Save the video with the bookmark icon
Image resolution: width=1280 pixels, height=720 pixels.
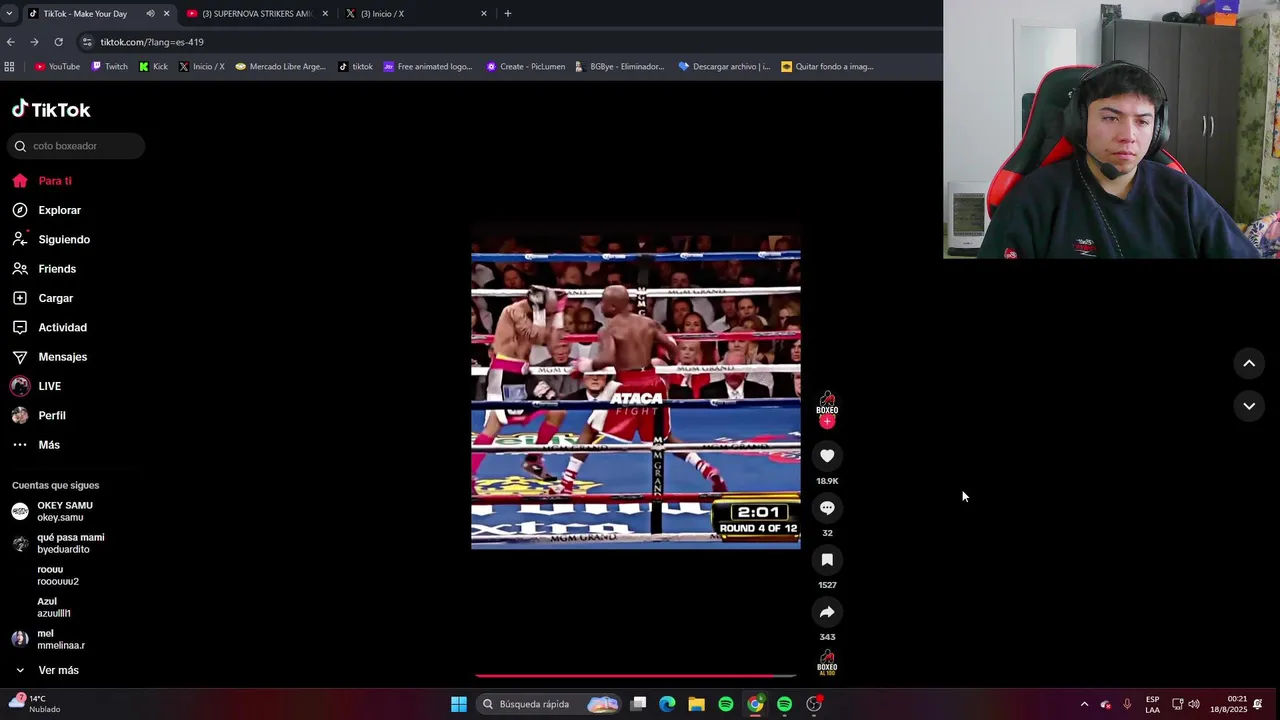827,560
